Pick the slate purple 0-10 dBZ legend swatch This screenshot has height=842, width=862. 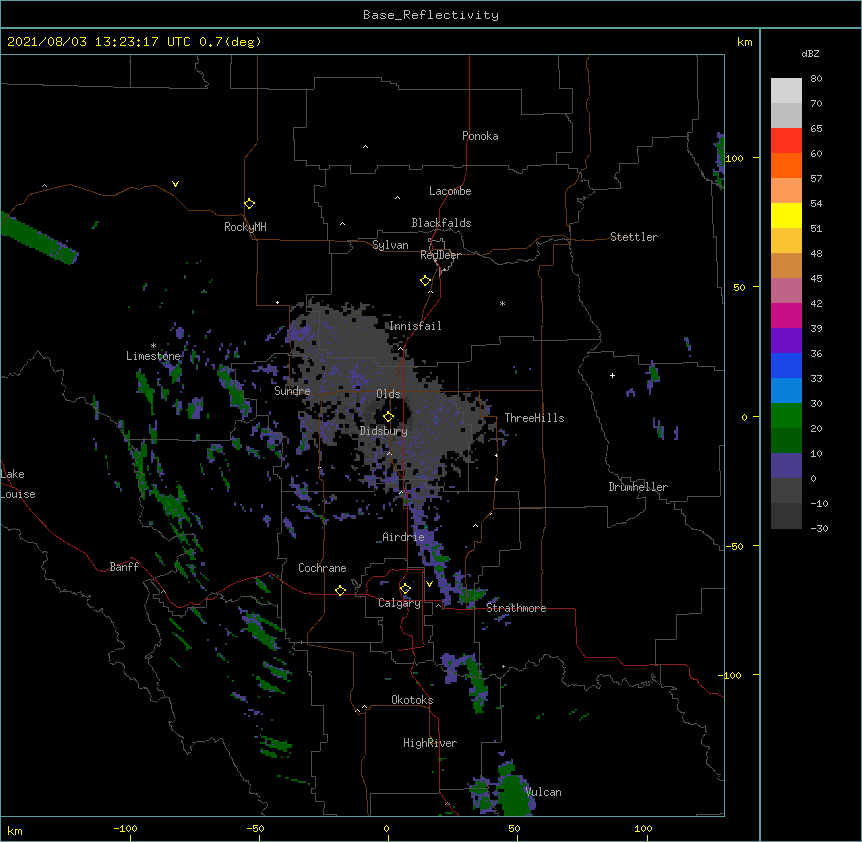pyautogui.click(x=786, y=466)
